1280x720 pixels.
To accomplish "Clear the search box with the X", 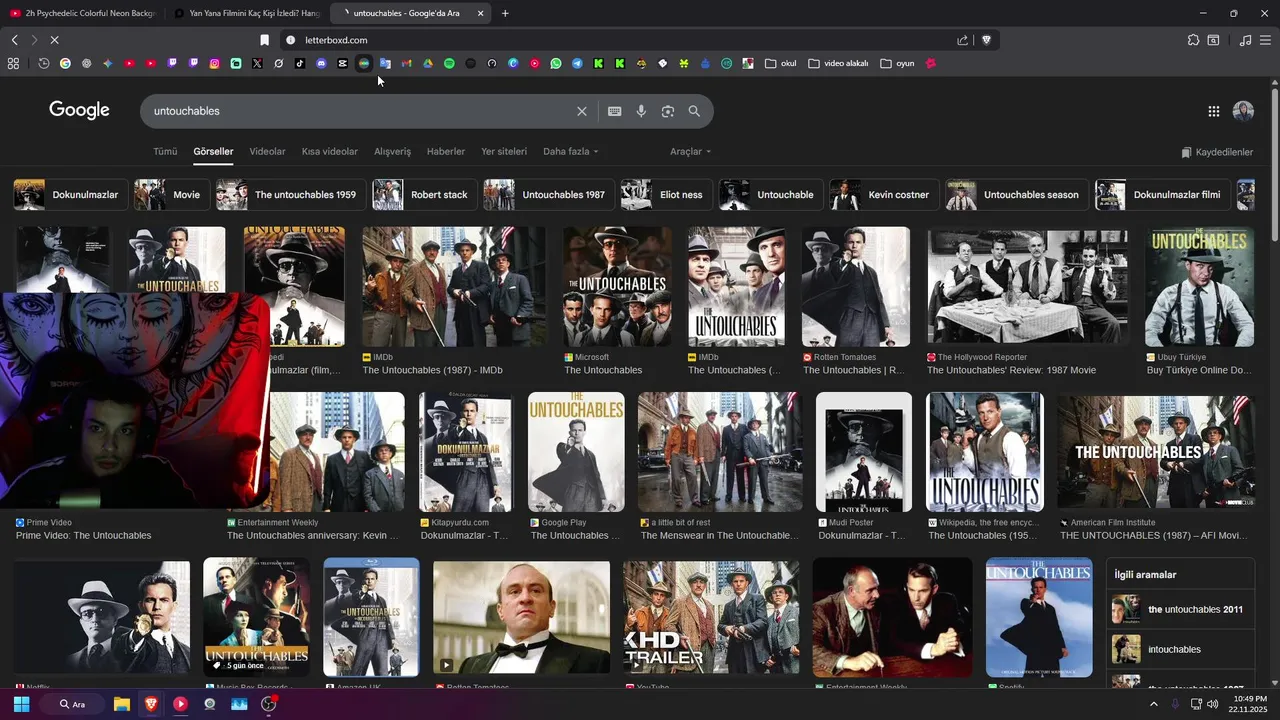I will [x=581, y=111].
